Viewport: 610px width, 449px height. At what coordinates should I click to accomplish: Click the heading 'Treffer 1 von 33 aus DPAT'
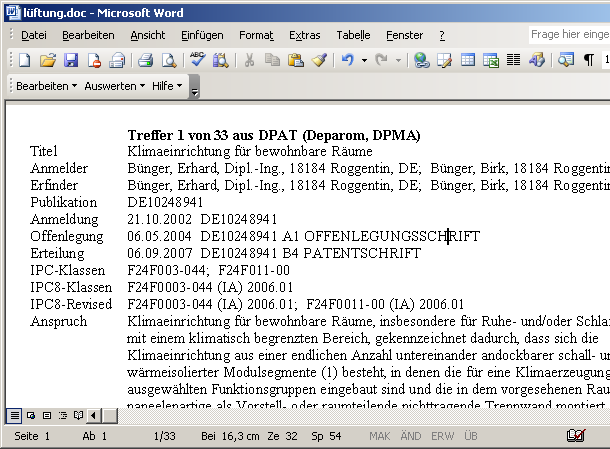(x=274, y=135)
